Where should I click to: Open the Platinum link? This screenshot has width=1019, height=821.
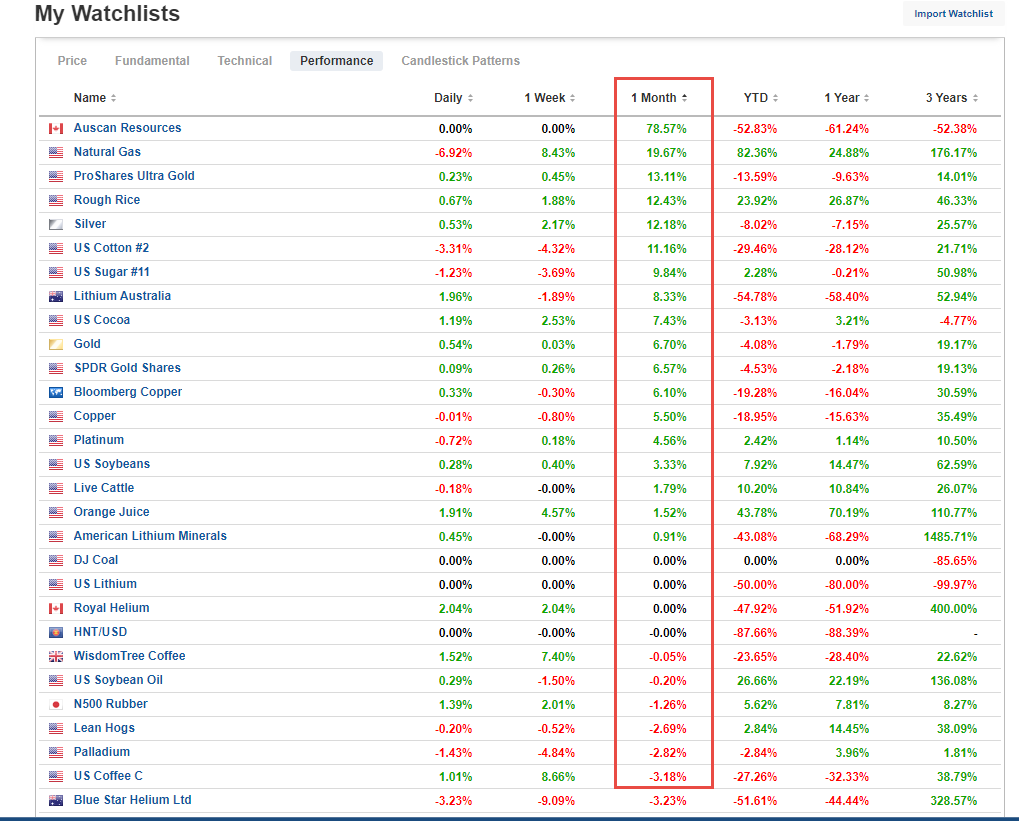click(99, 441)
